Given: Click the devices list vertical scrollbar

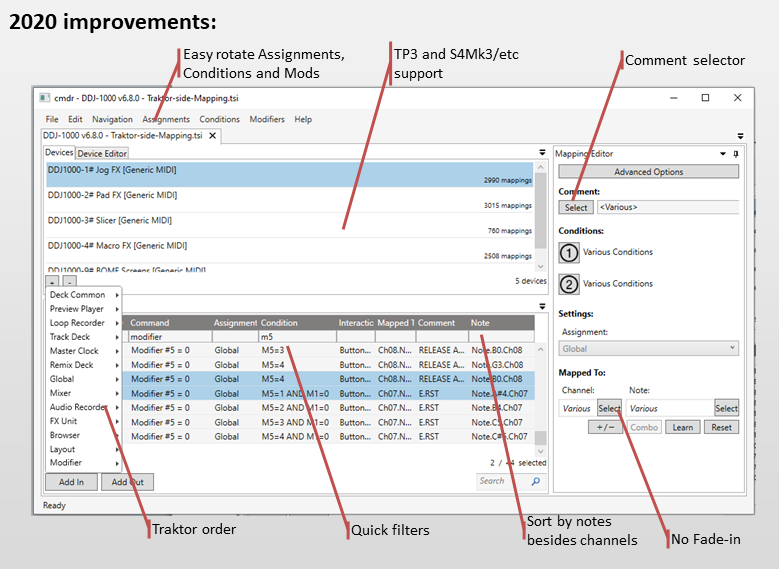Looking at the screenshot, I should pos(541,211).
